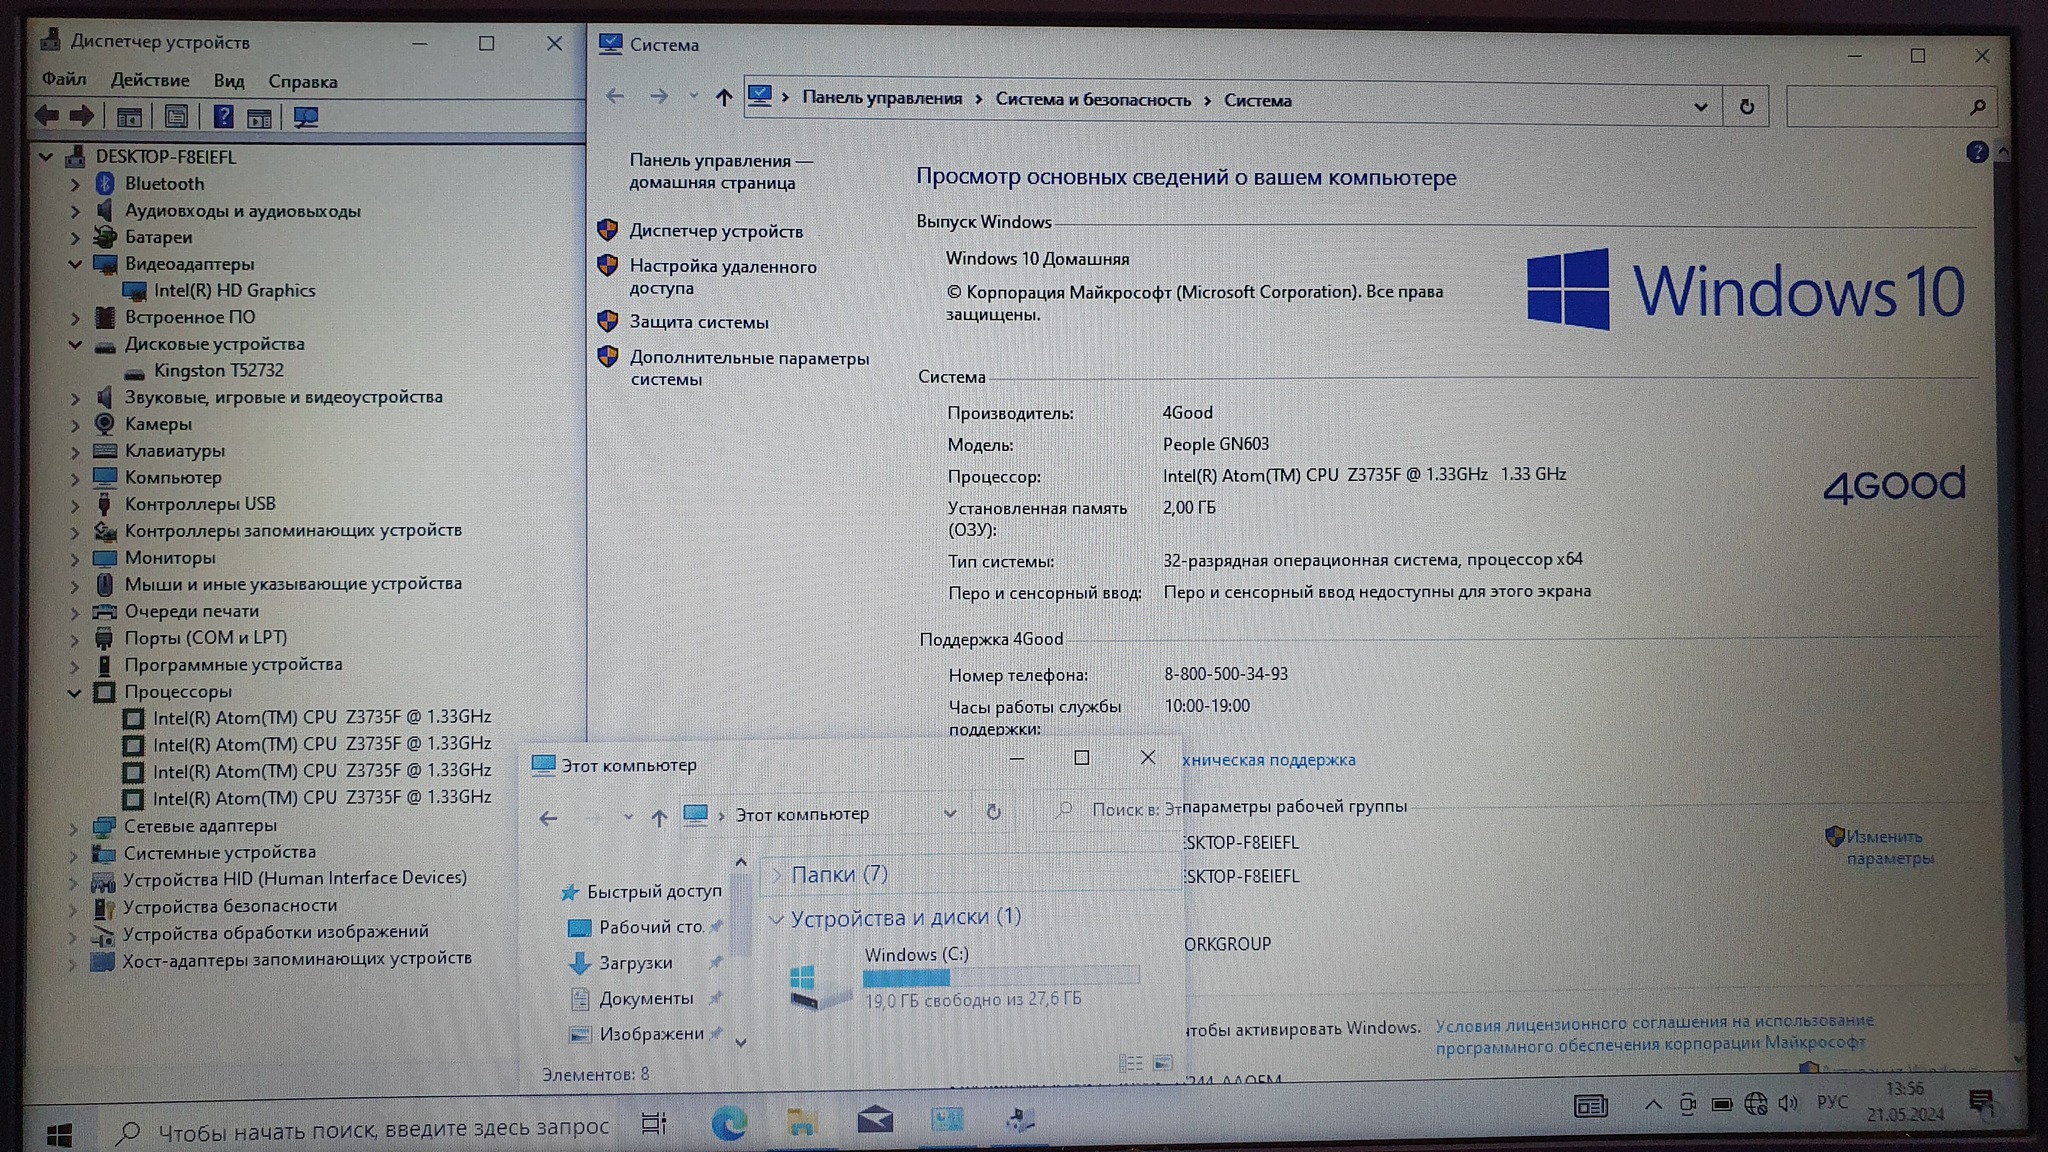Viewport: 2048px width, 1152px height.
Task: Click the scan for hardware changes toolbar icon
Action: [306, 117]
